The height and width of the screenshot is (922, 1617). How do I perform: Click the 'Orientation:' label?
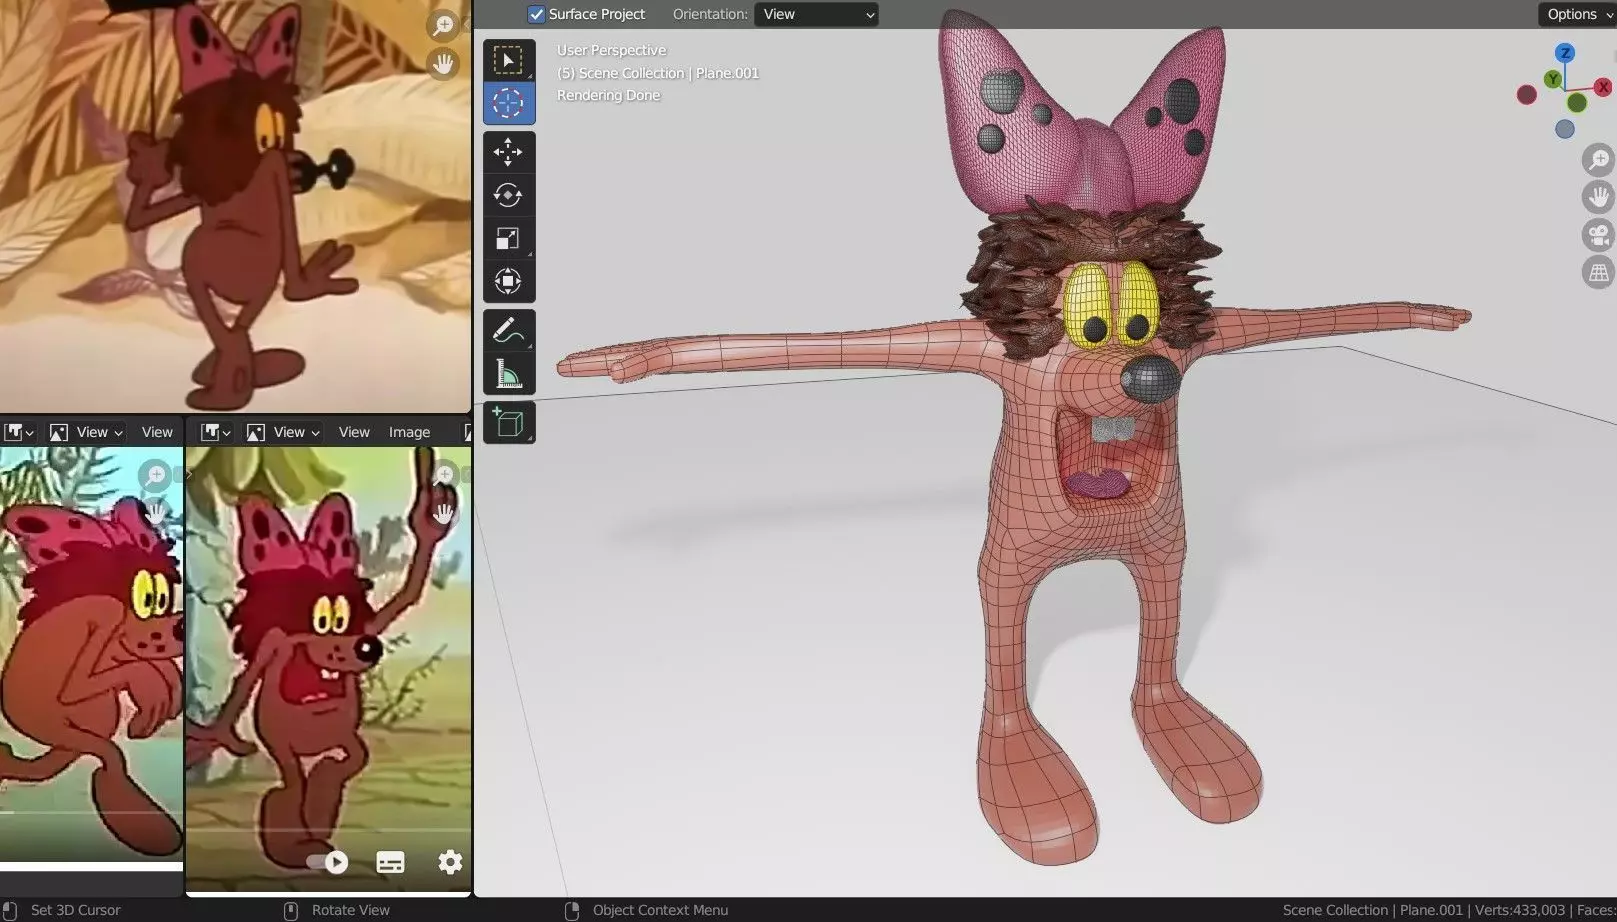click(x=710, y=14)
